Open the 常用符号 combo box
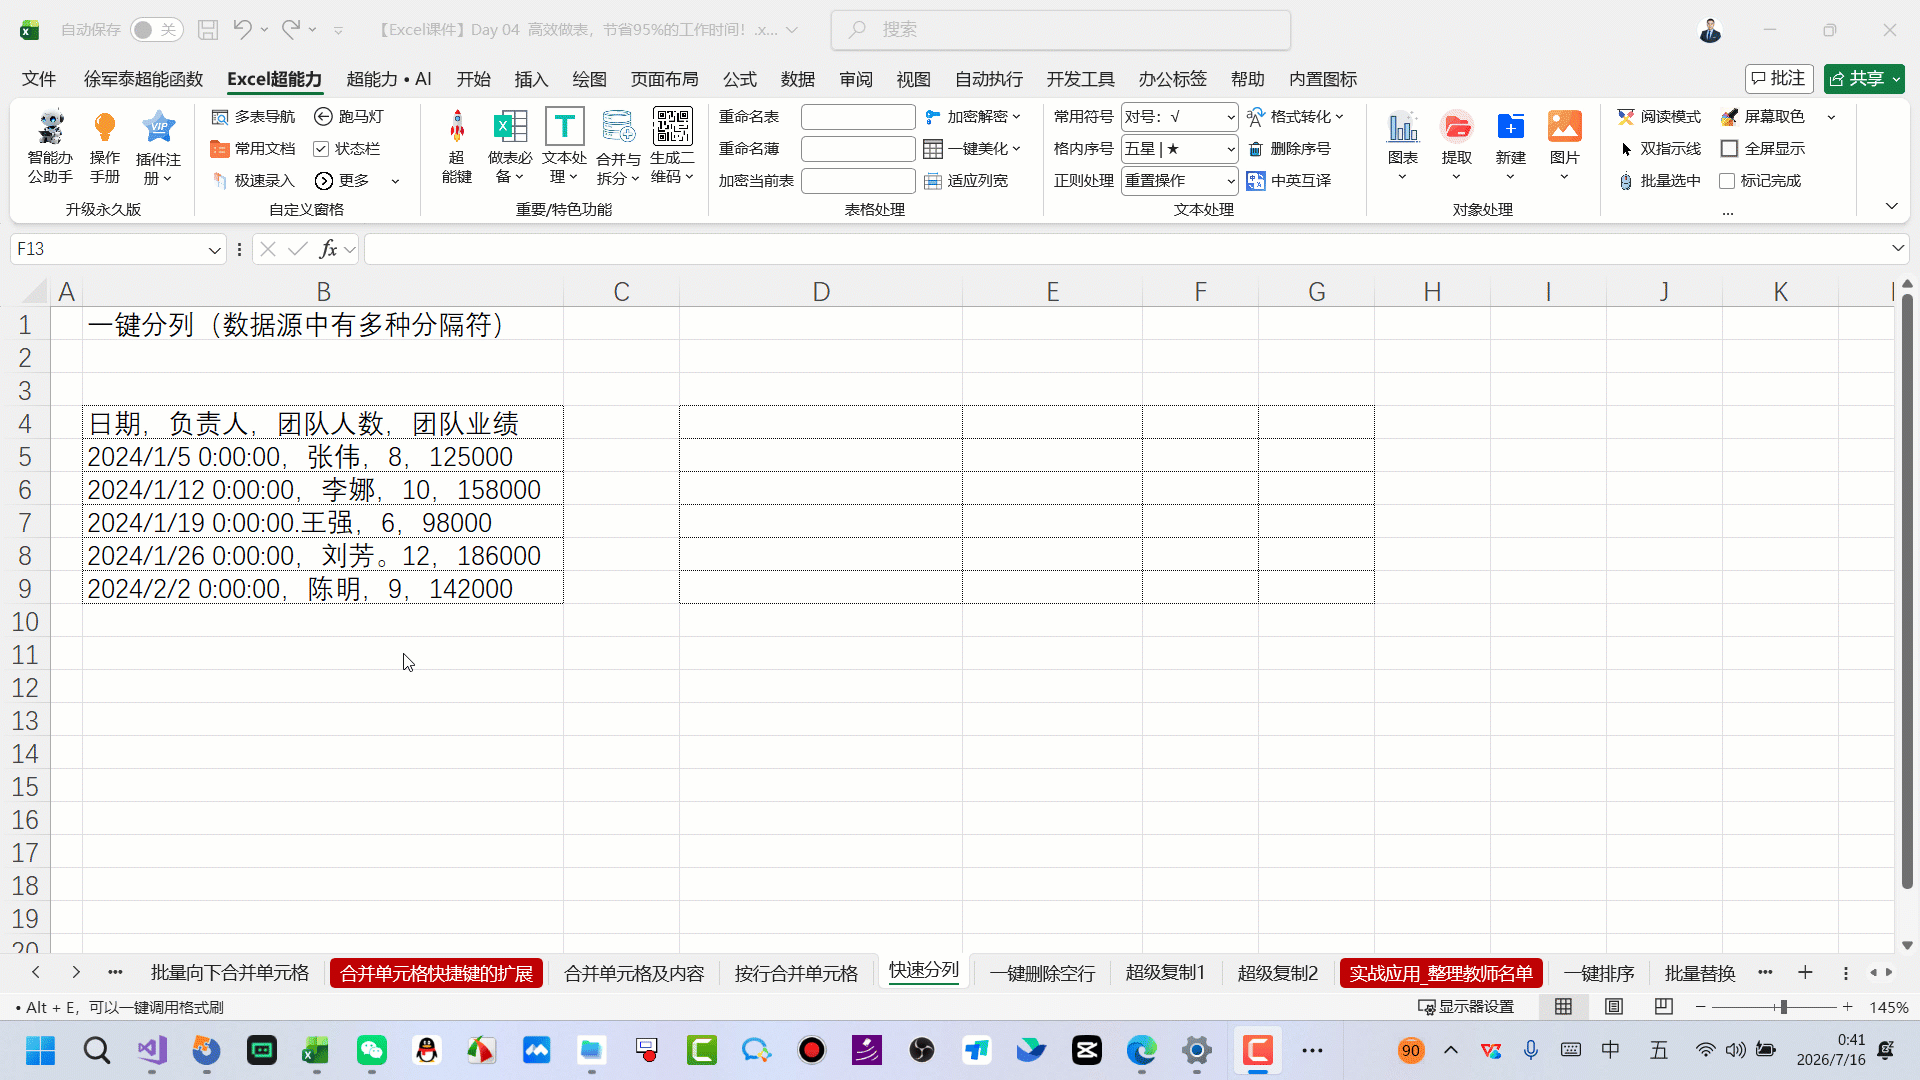The height and width of the screenshot is (1080, 1920). [1180, 117]
